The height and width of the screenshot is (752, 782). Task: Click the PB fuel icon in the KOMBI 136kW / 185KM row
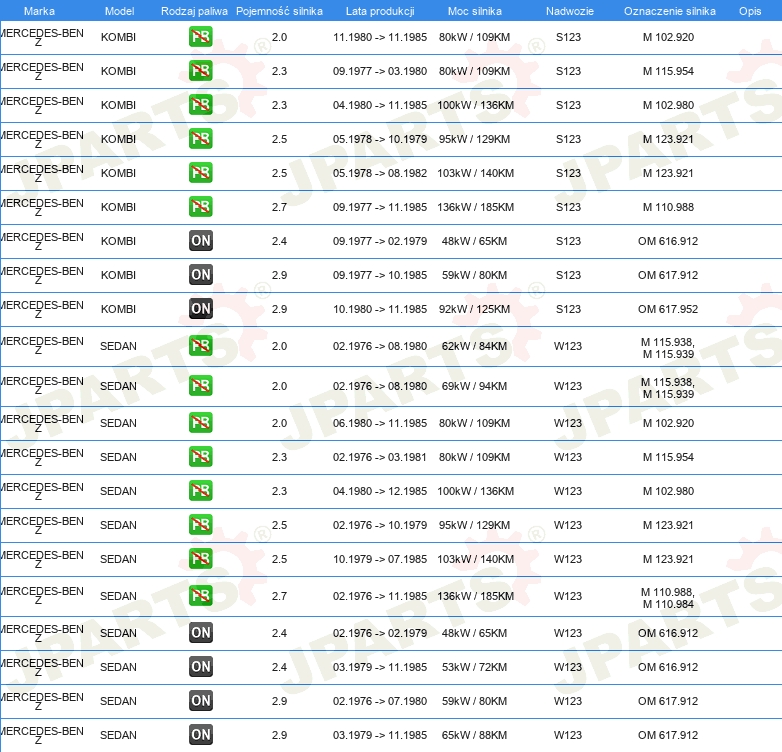[x=201, y=207]
